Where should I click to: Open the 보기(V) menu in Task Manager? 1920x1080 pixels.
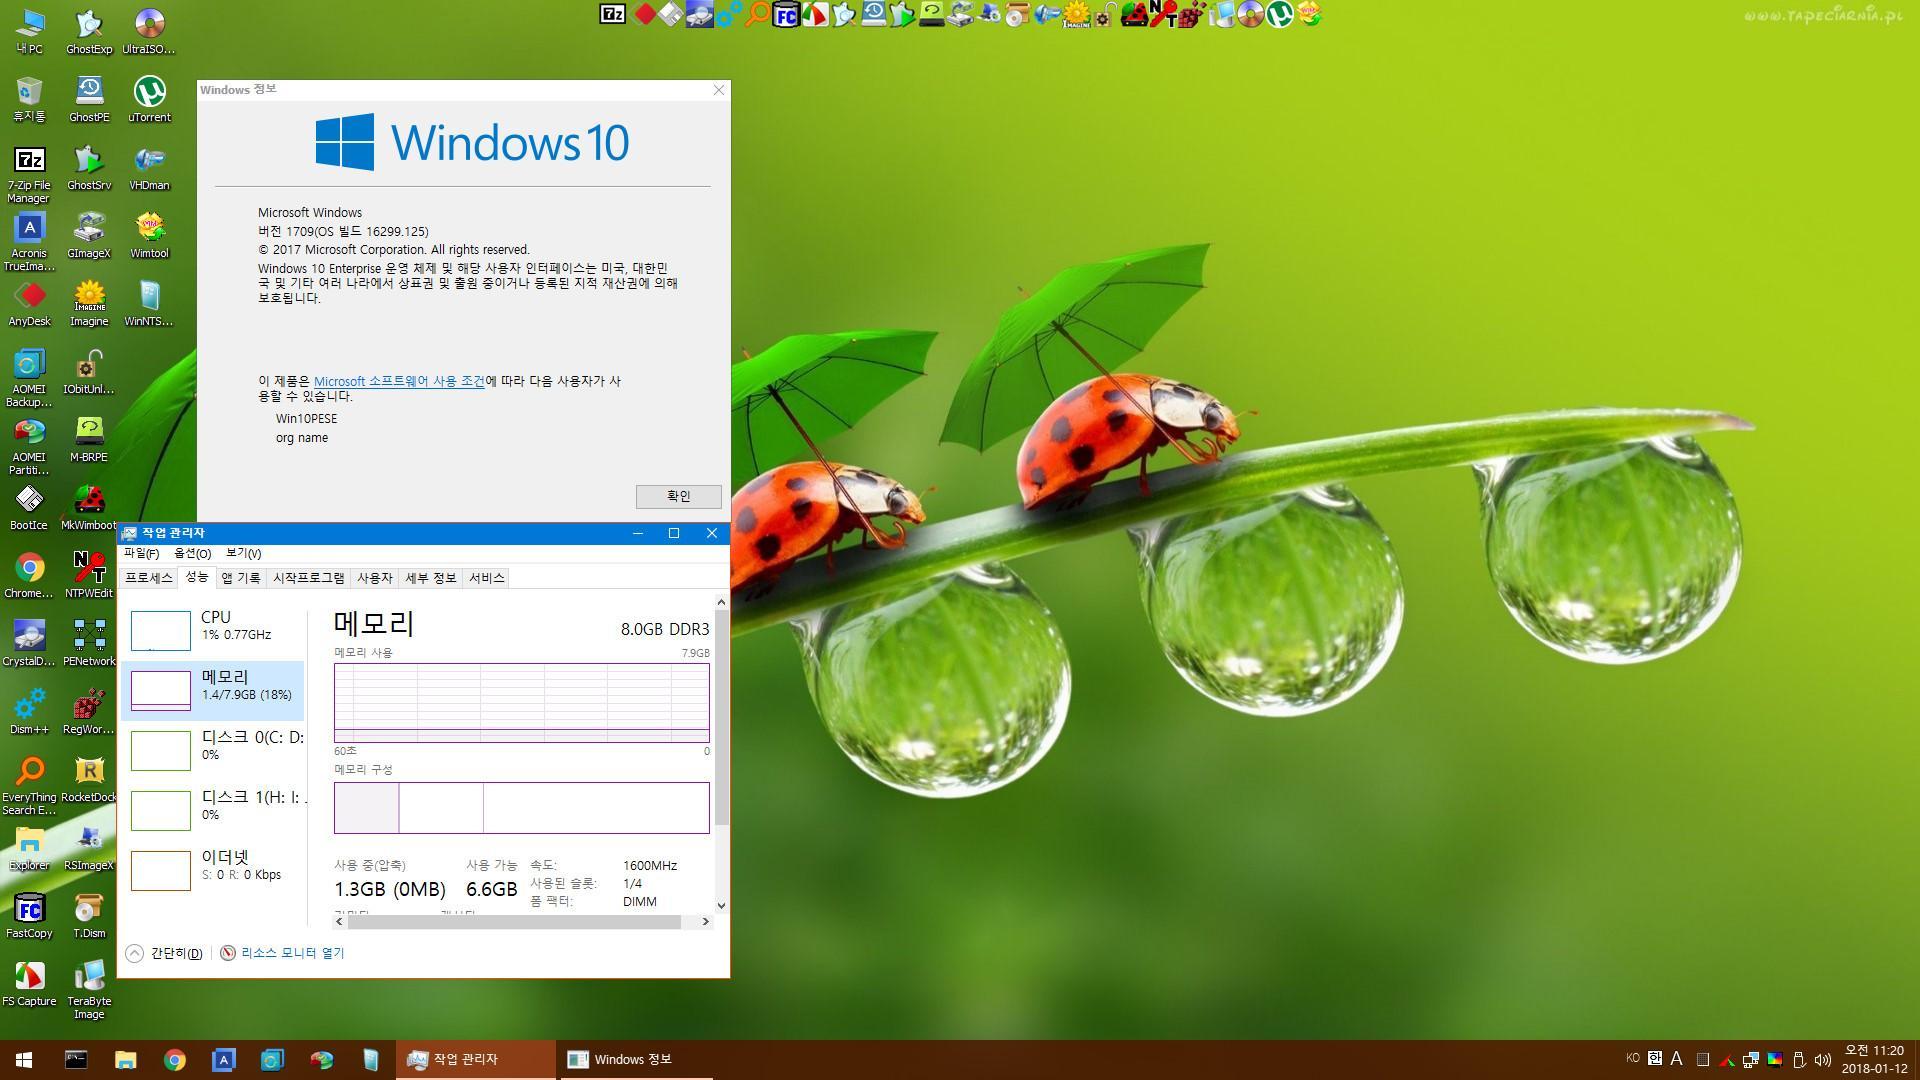click(x=243, y=553)
